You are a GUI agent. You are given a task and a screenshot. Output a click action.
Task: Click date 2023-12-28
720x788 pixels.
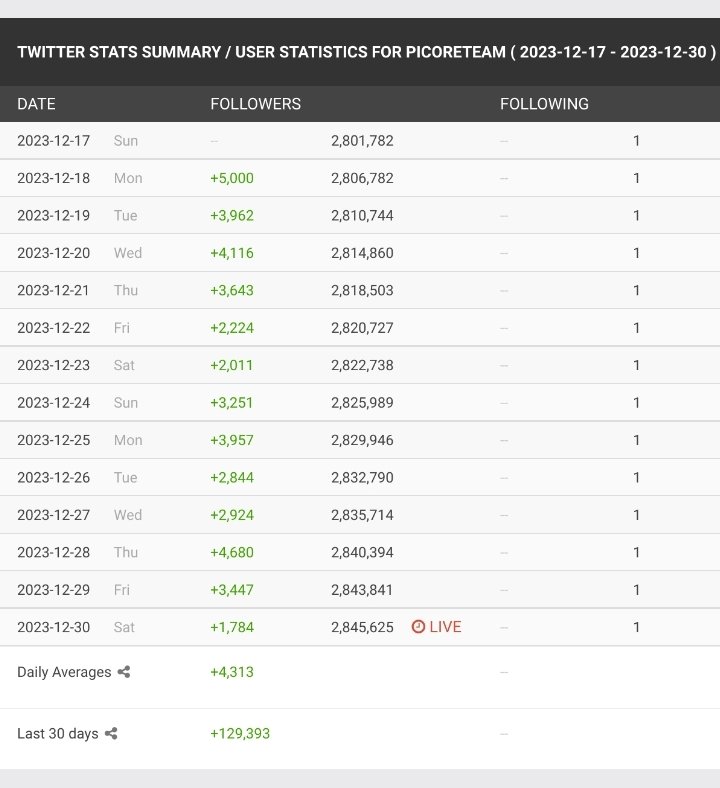click(53, 552)
